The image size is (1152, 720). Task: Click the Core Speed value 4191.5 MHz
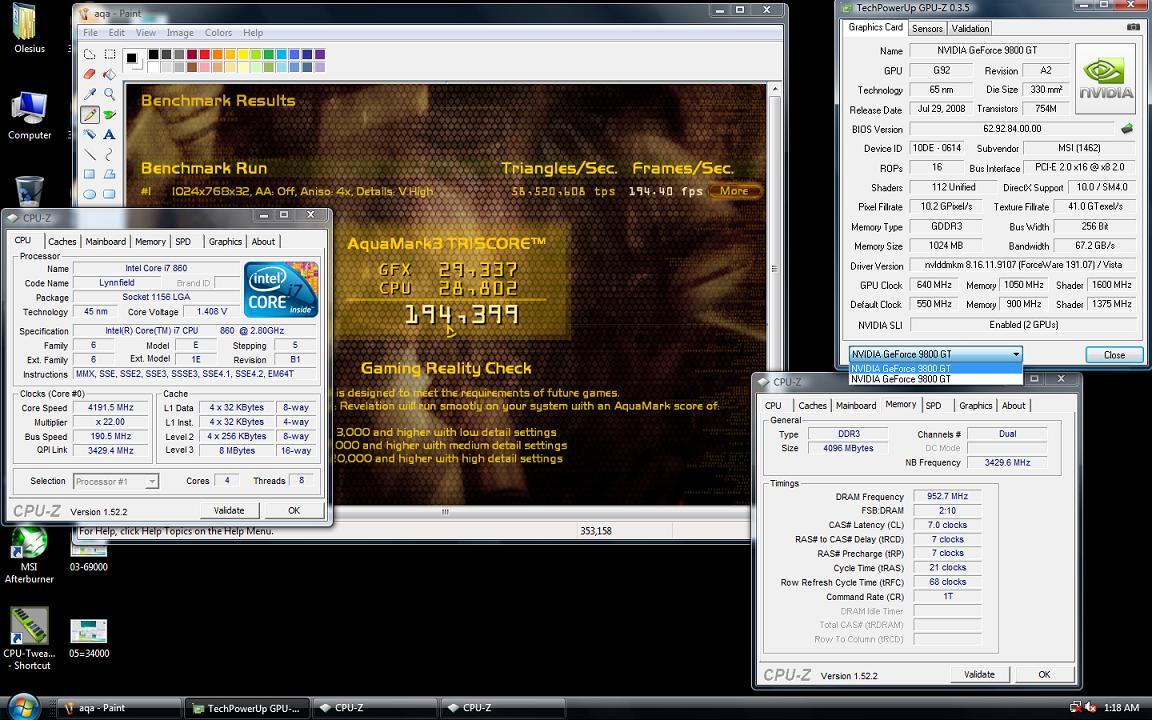(111, 407)
